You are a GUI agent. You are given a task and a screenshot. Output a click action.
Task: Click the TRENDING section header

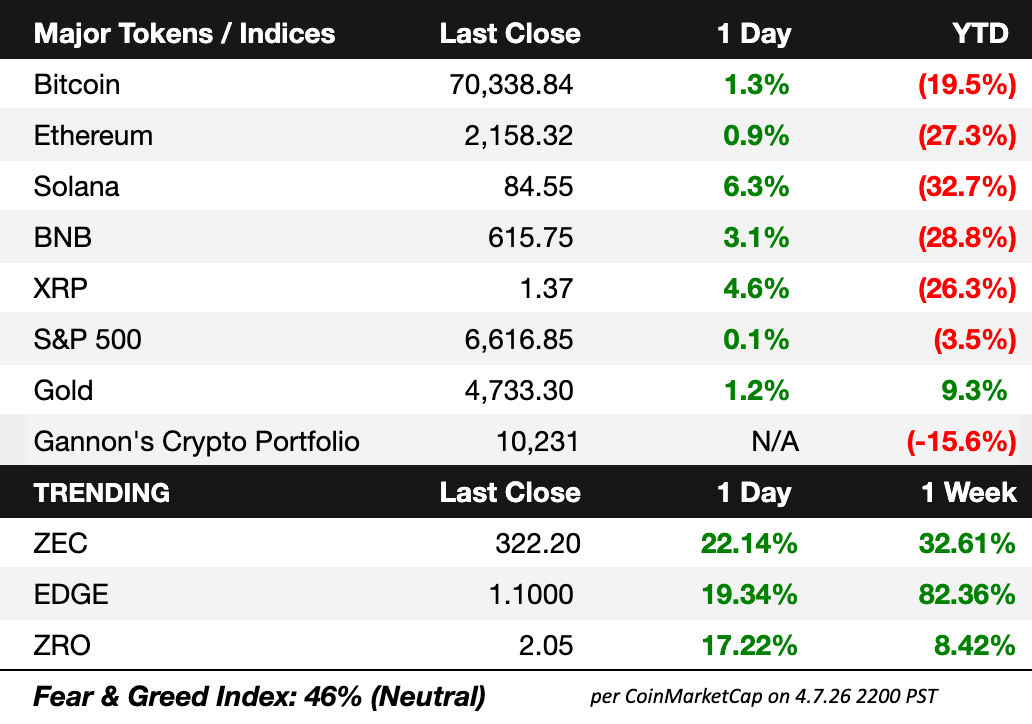[102, 492]
